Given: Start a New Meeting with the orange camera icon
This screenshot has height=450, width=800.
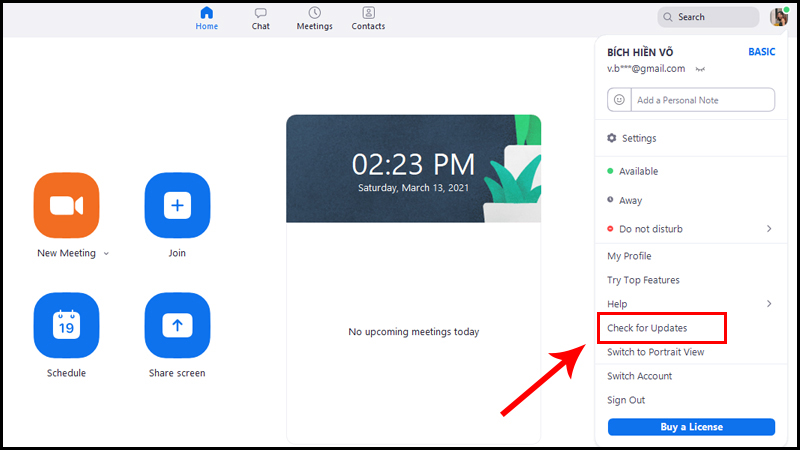Looking at the screenshot, I should point(66,205).
